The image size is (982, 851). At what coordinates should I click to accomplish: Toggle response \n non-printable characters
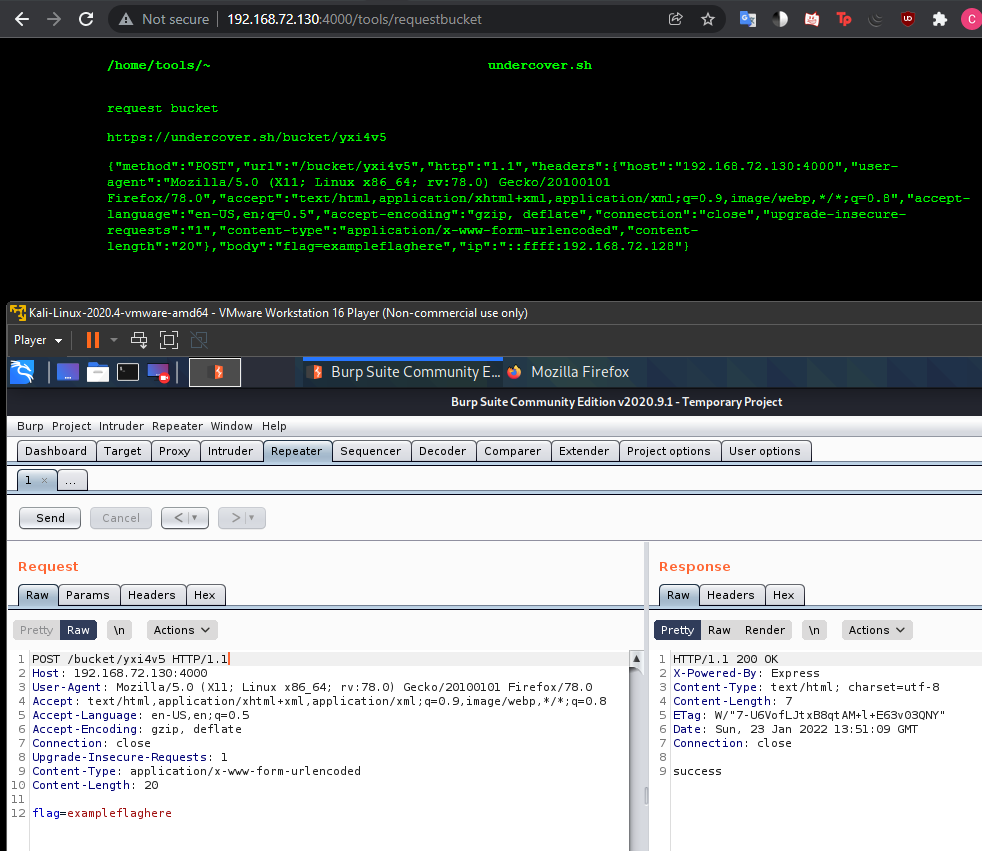coord(814,630)
